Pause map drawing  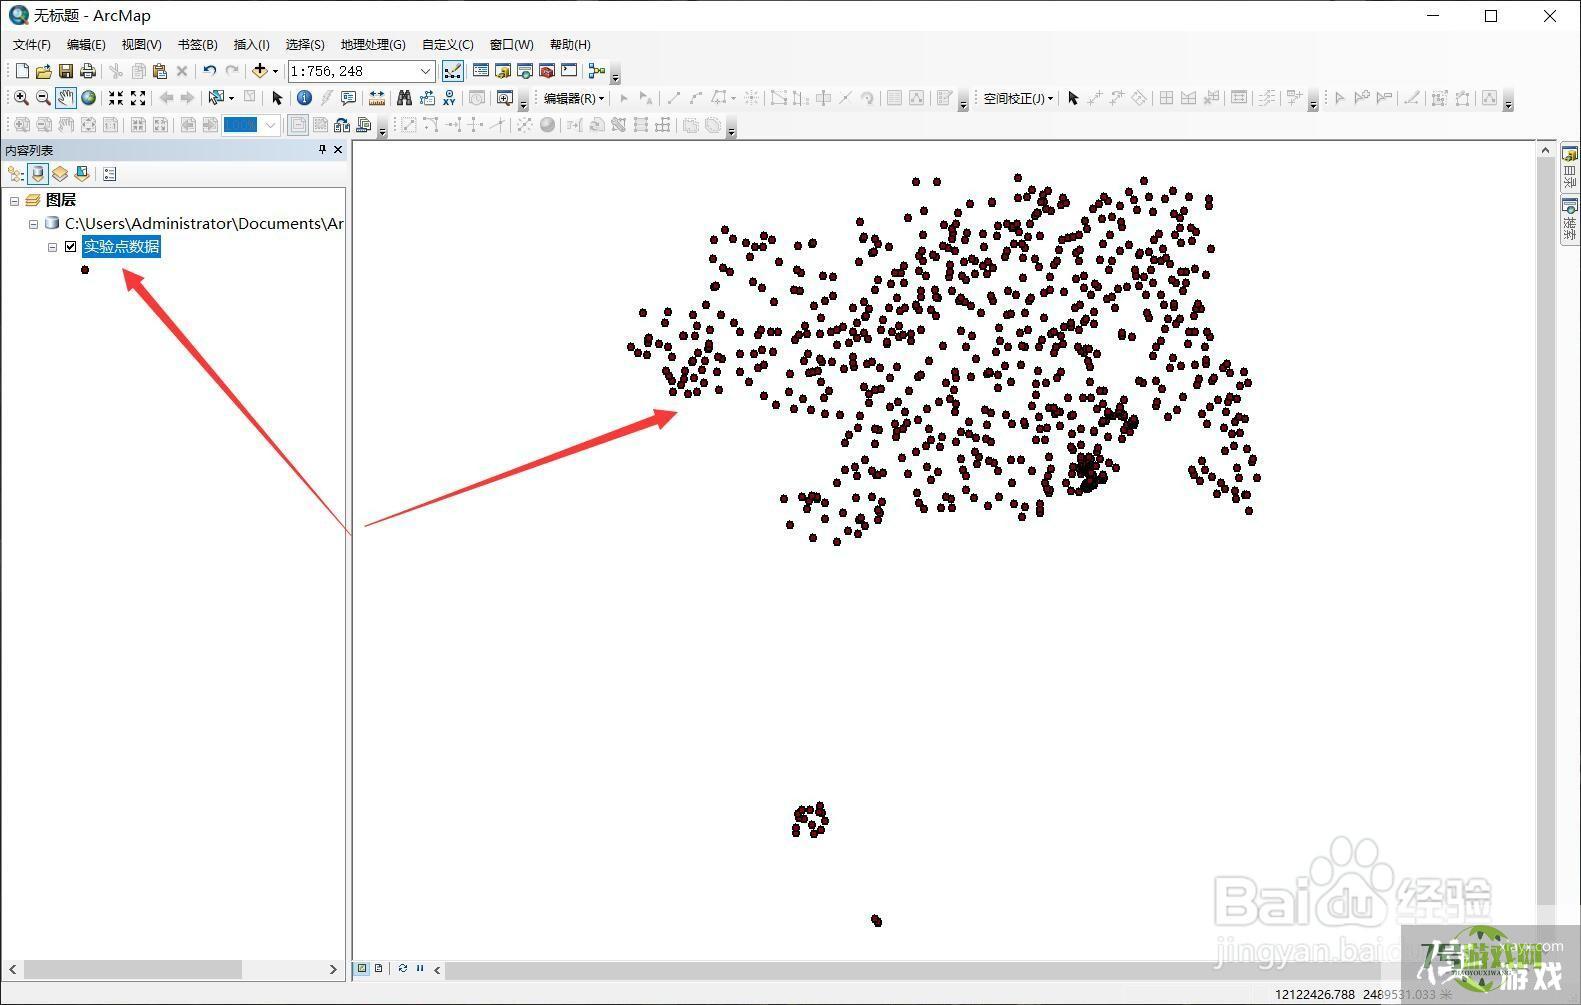pos(420,968)
